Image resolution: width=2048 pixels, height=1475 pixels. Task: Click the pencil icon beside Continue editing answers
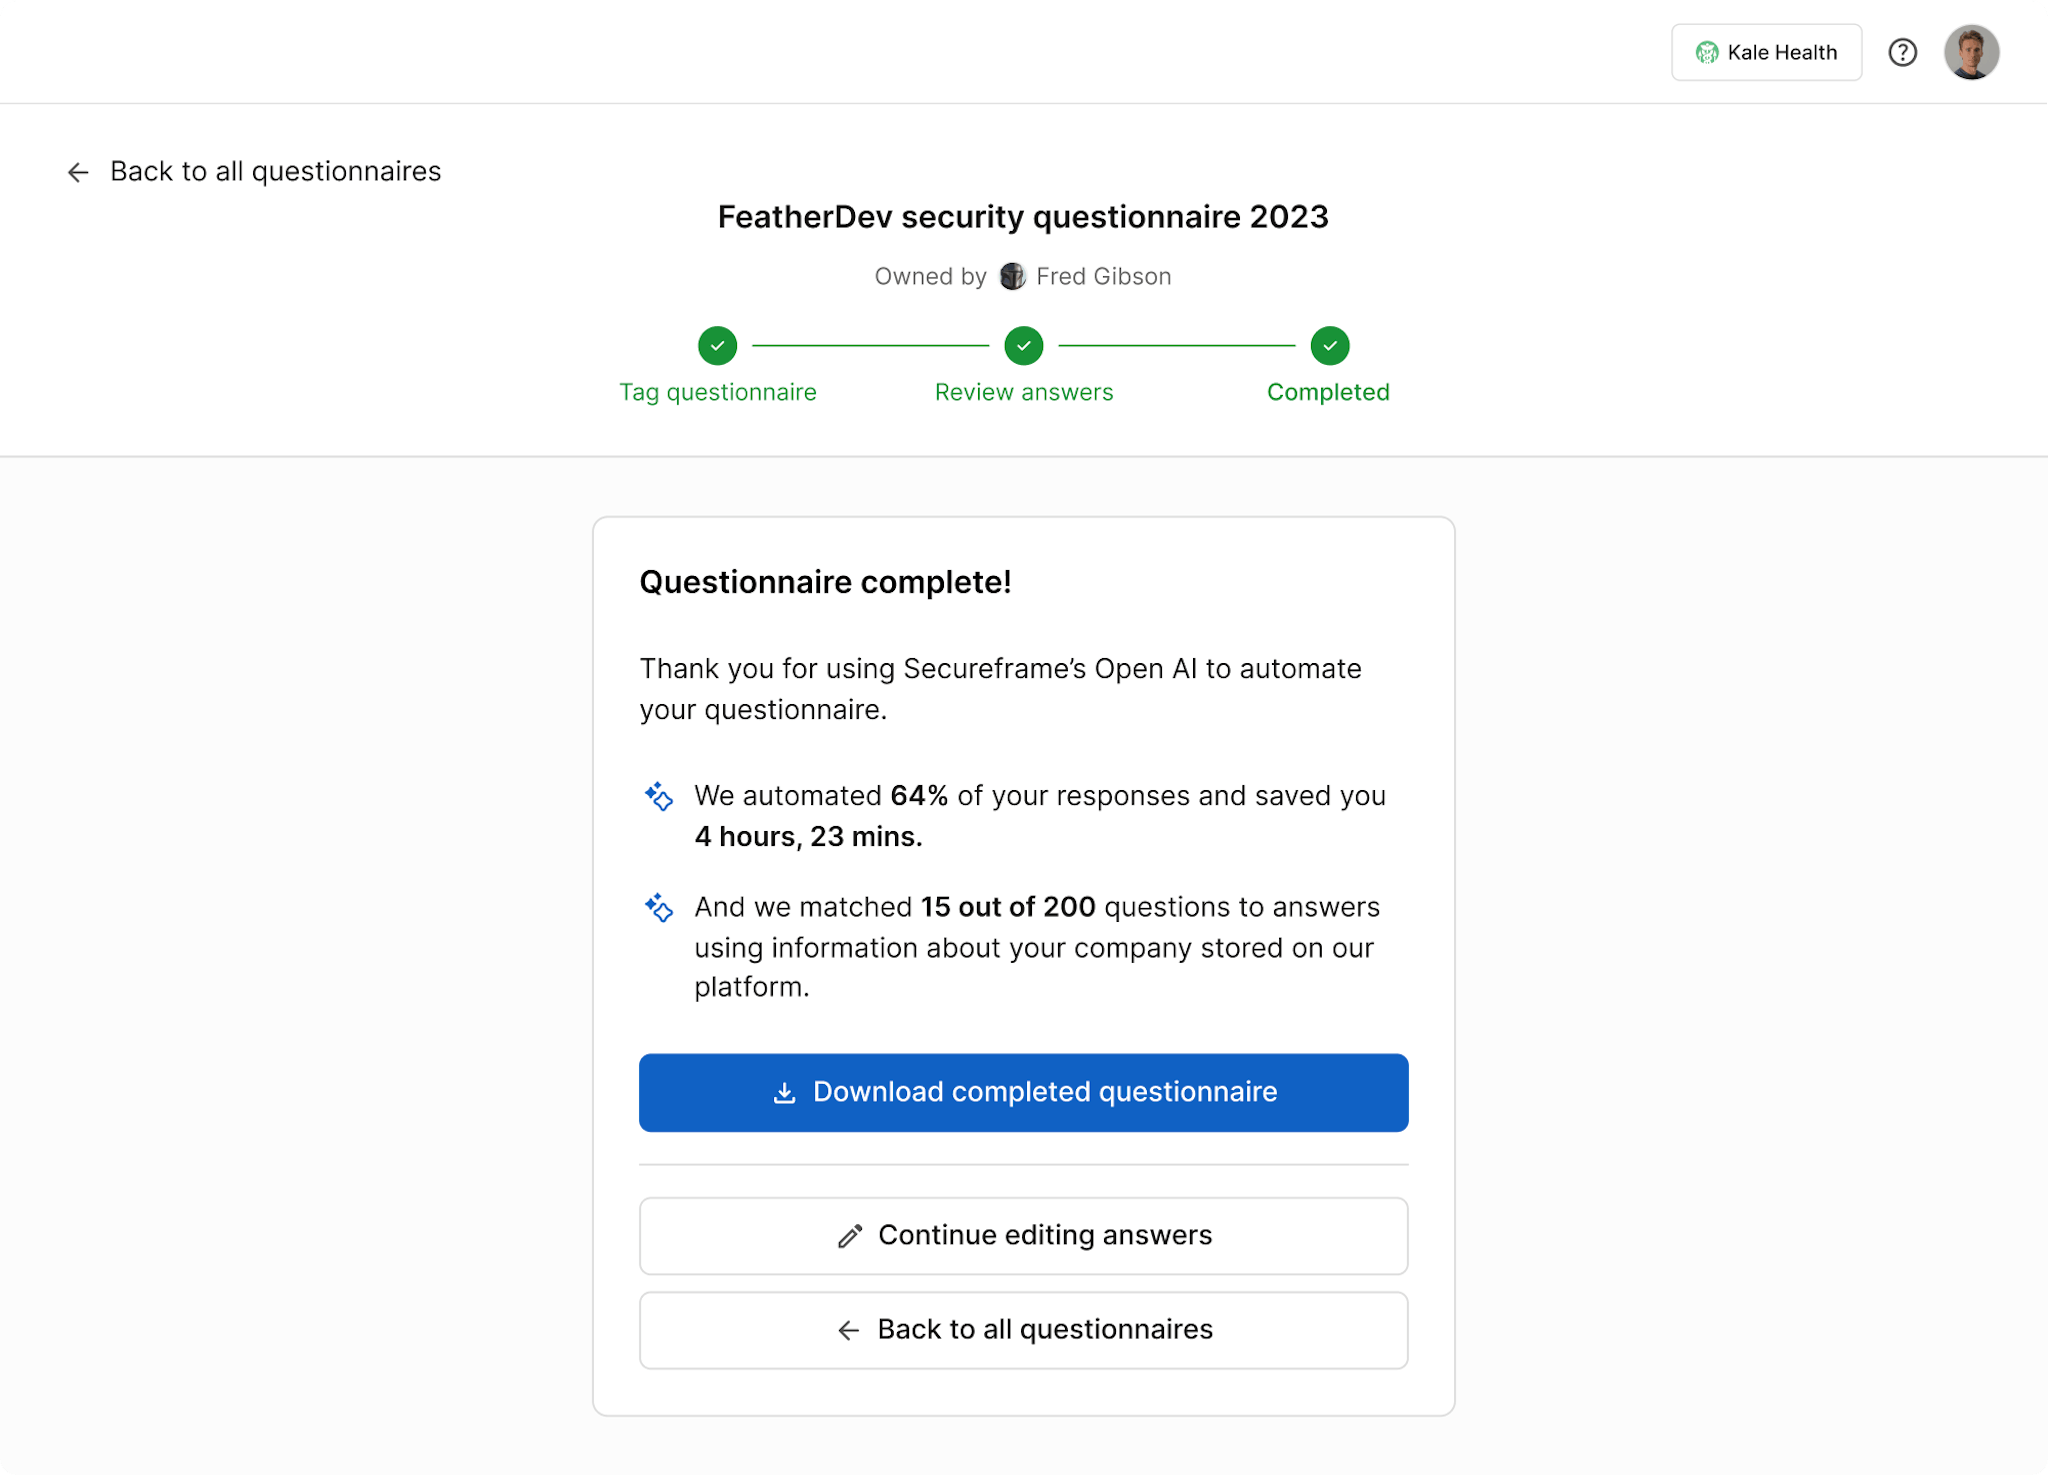pos(849,1235)
